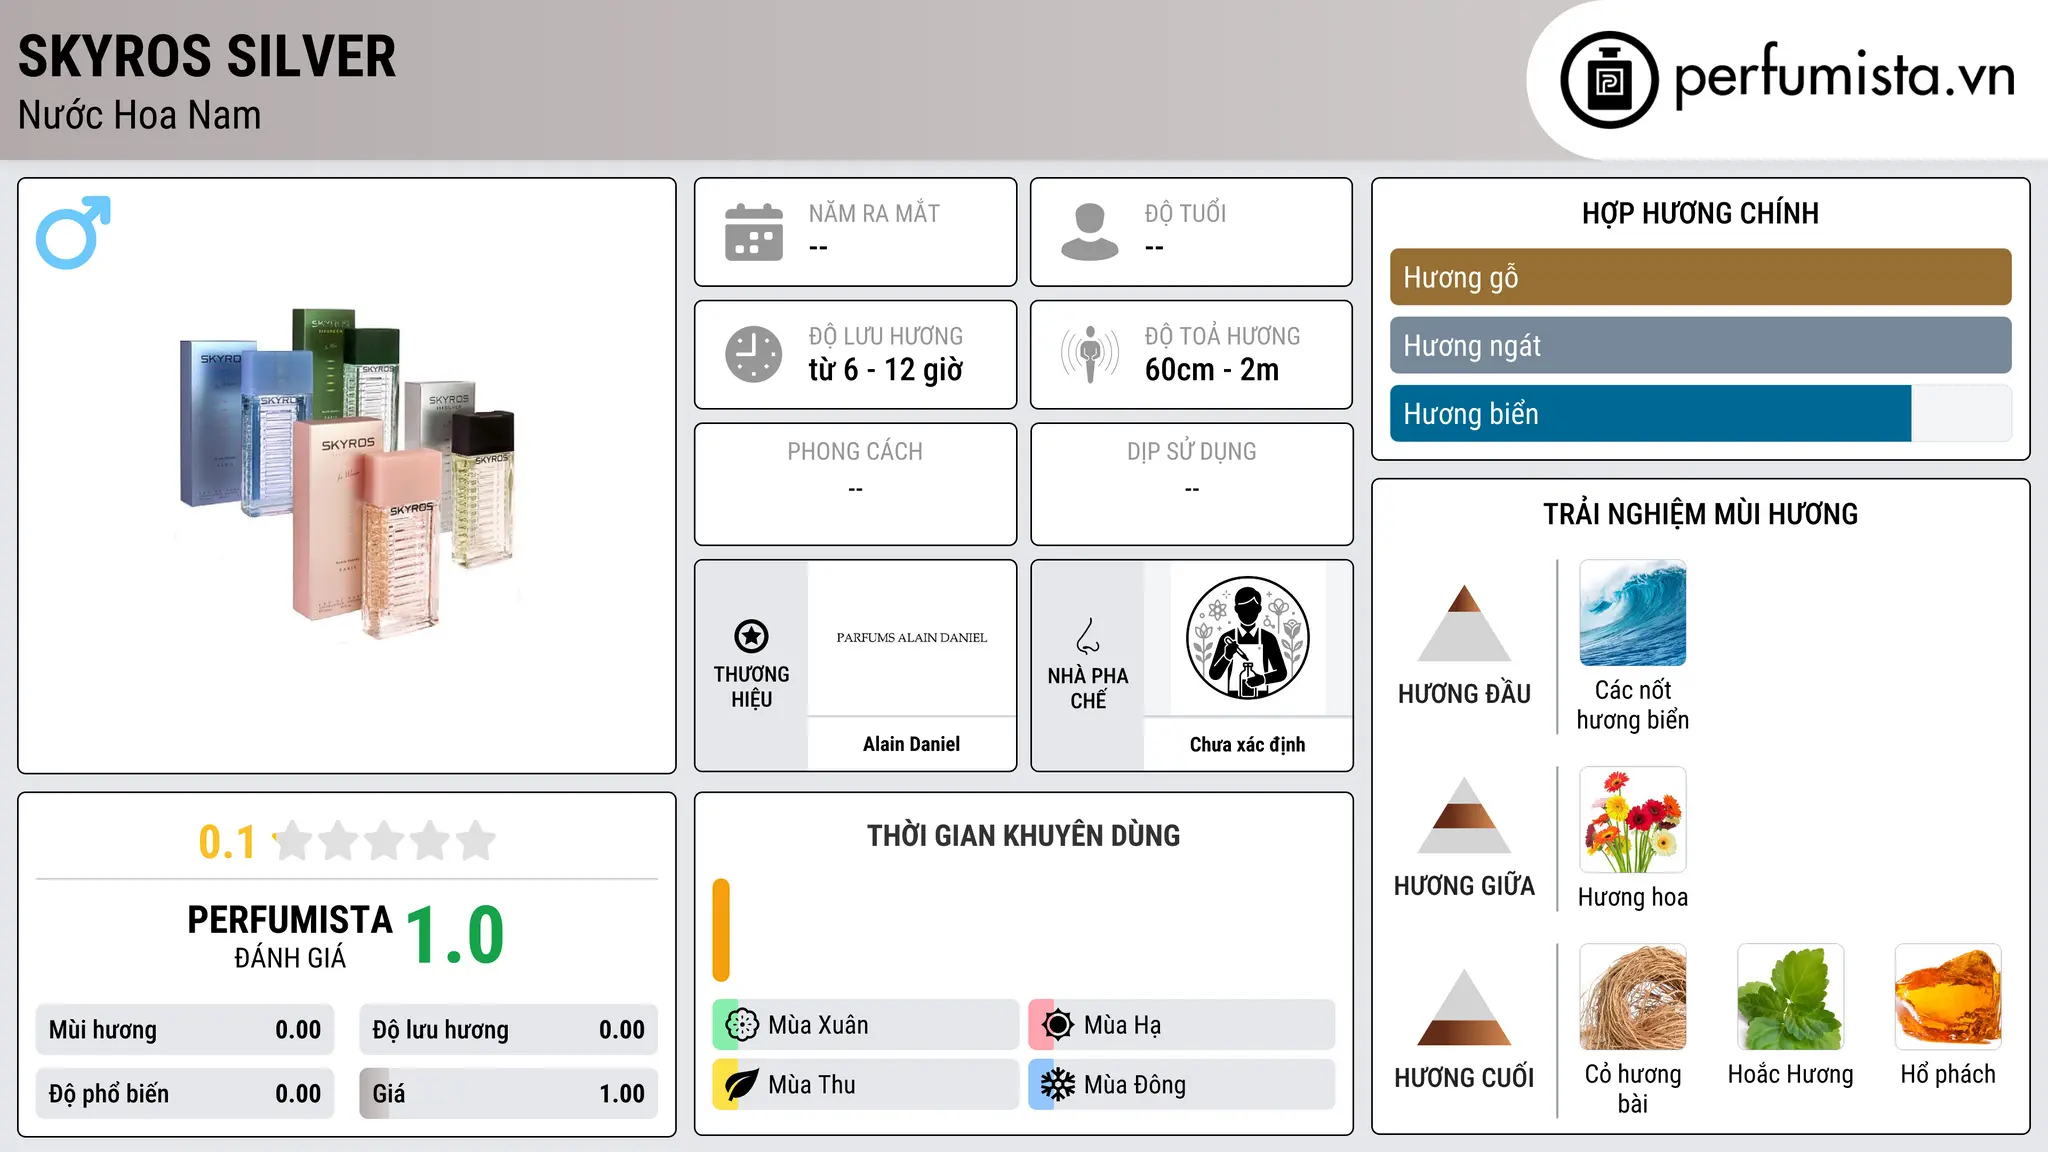Click the PERFUMISTA ĐÁNH GIÁ label

coord(290,936)
